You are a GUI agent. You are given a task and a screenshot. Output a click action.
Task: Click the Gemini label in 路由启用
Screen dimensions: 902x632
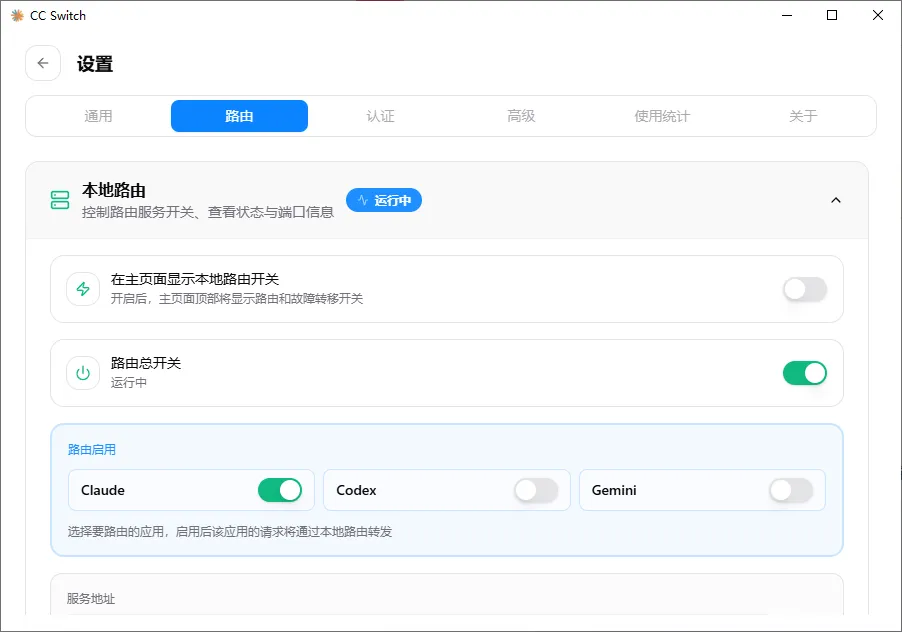pyautogui.click(x=614, y=491)
